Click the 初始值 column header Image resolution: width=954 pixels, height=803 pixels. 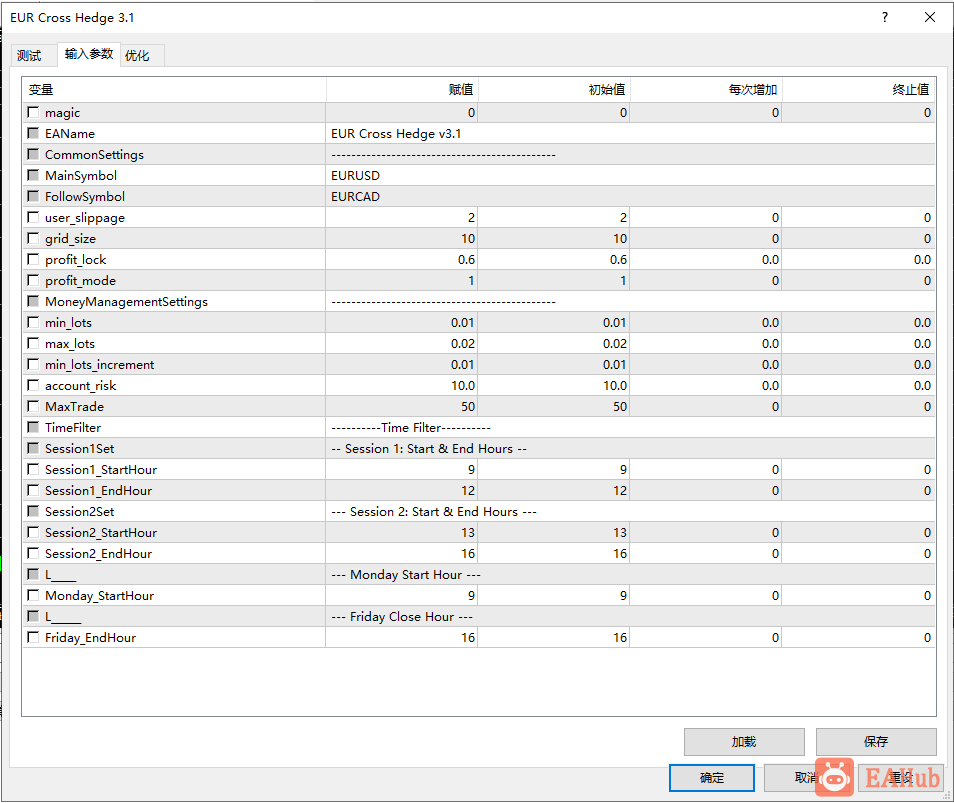tap(554, 89)
